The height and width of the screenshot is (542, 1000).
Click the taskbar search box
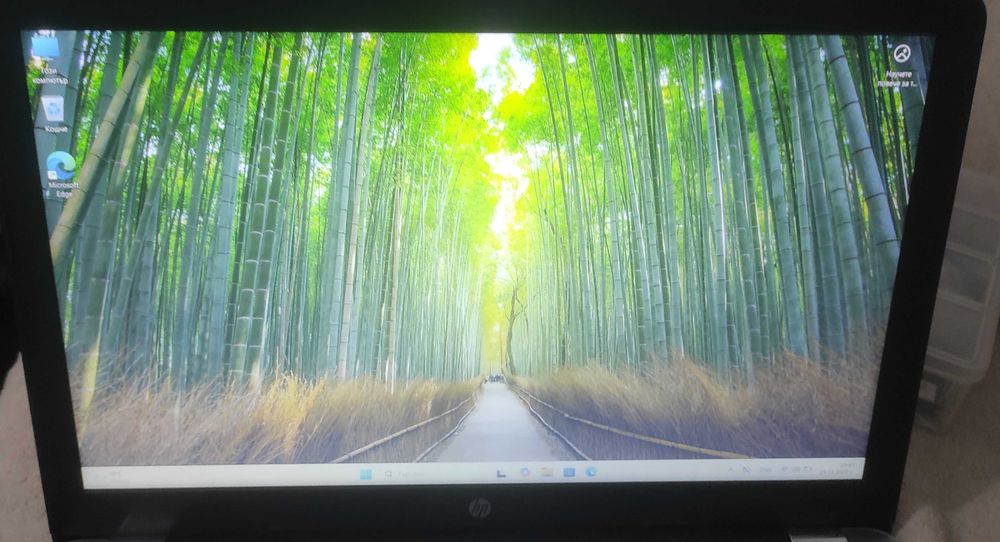point(436,474)
